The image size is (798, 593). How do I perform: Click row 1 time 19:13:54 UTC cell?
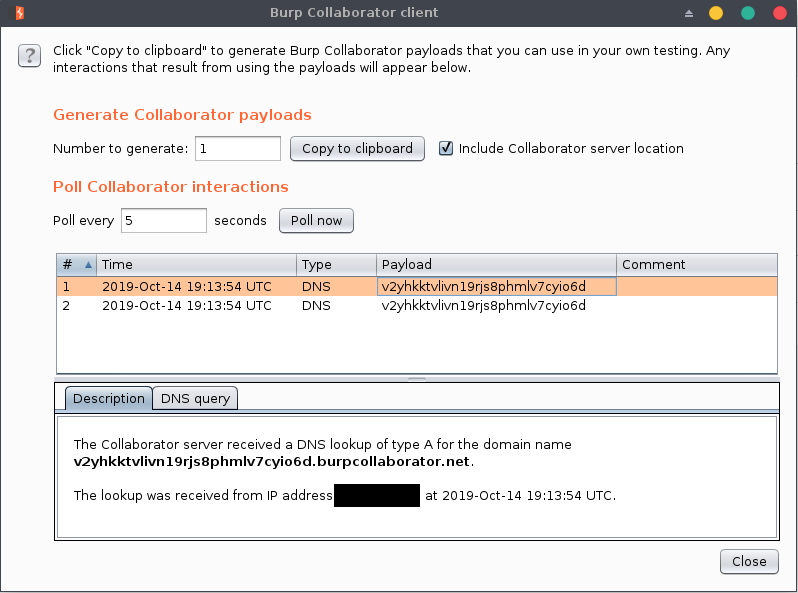pos(196,287)
